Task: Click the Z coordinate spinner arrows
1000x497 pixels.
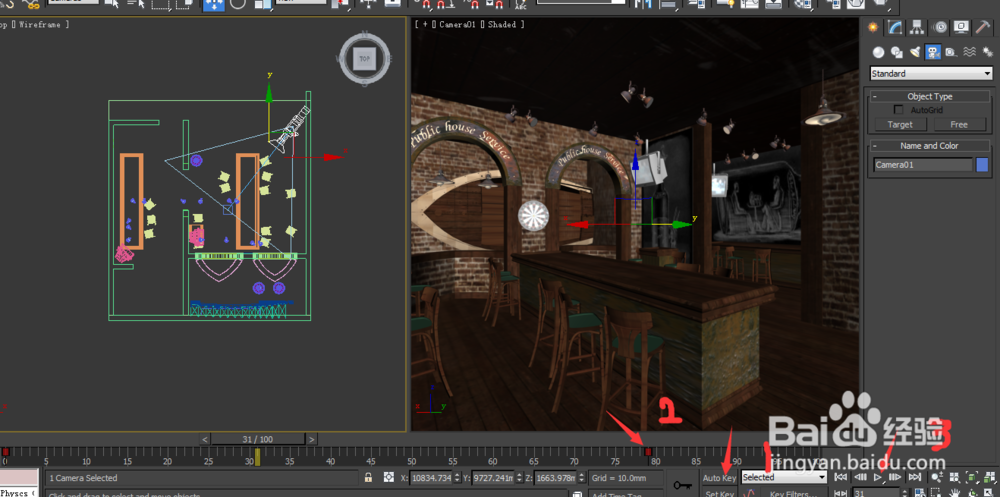Action: (580, 478)
